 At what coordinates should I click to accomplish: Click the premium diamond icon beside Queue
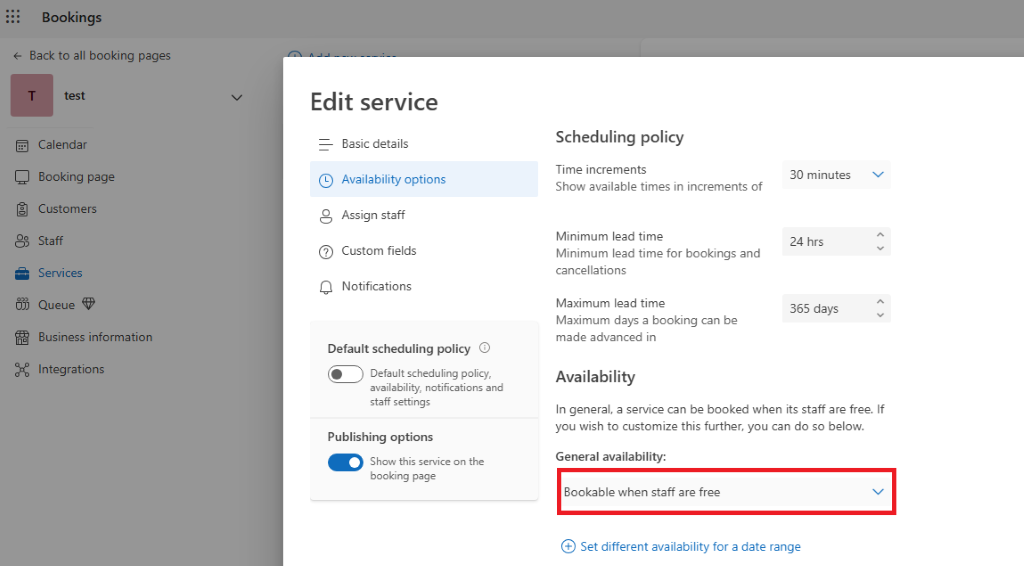coord(88,304)
